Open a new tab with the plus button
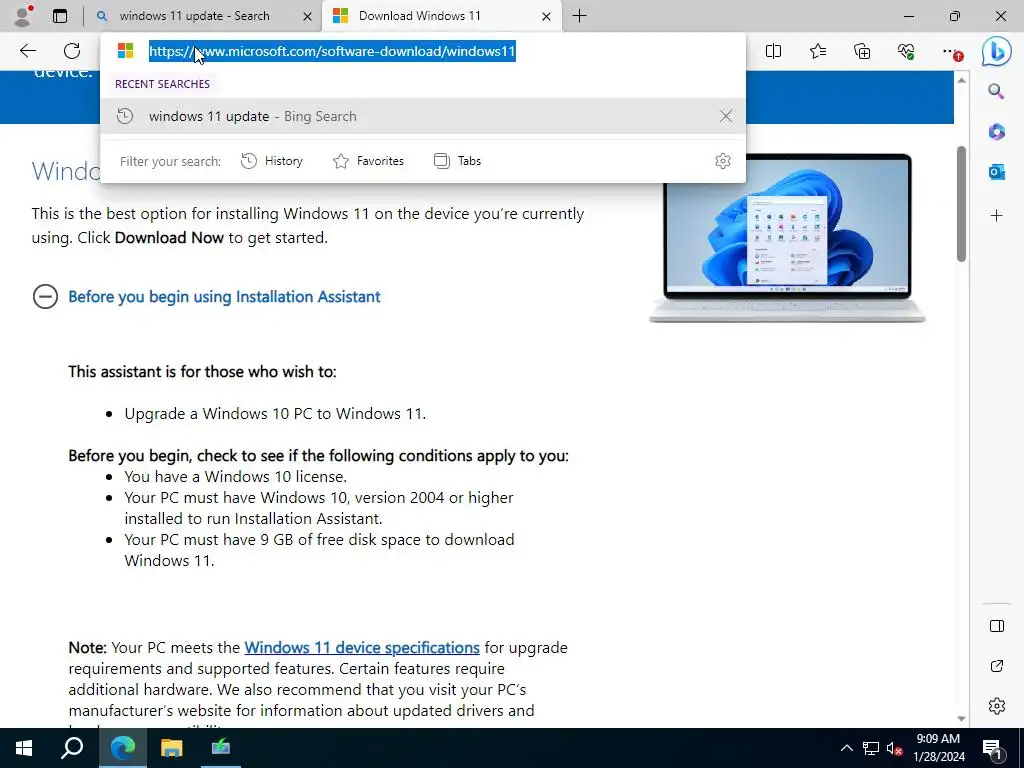Image resolution: width=1024 pixels, height=768 pixels. coord(579,16)
